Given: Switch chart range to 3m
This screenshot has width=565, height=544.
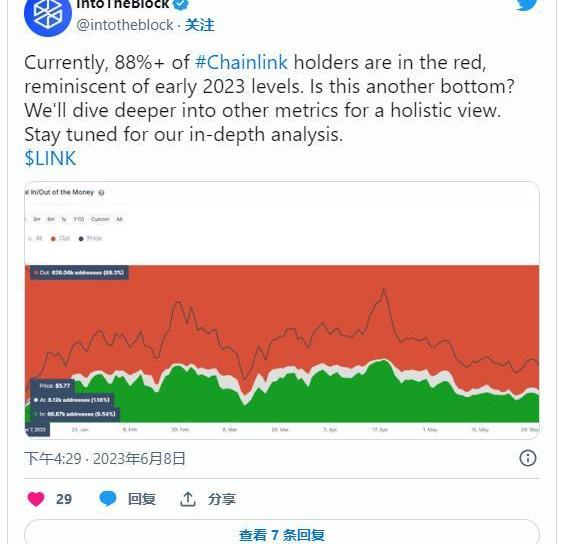Looking at the screenshot, I should point(36,219).
